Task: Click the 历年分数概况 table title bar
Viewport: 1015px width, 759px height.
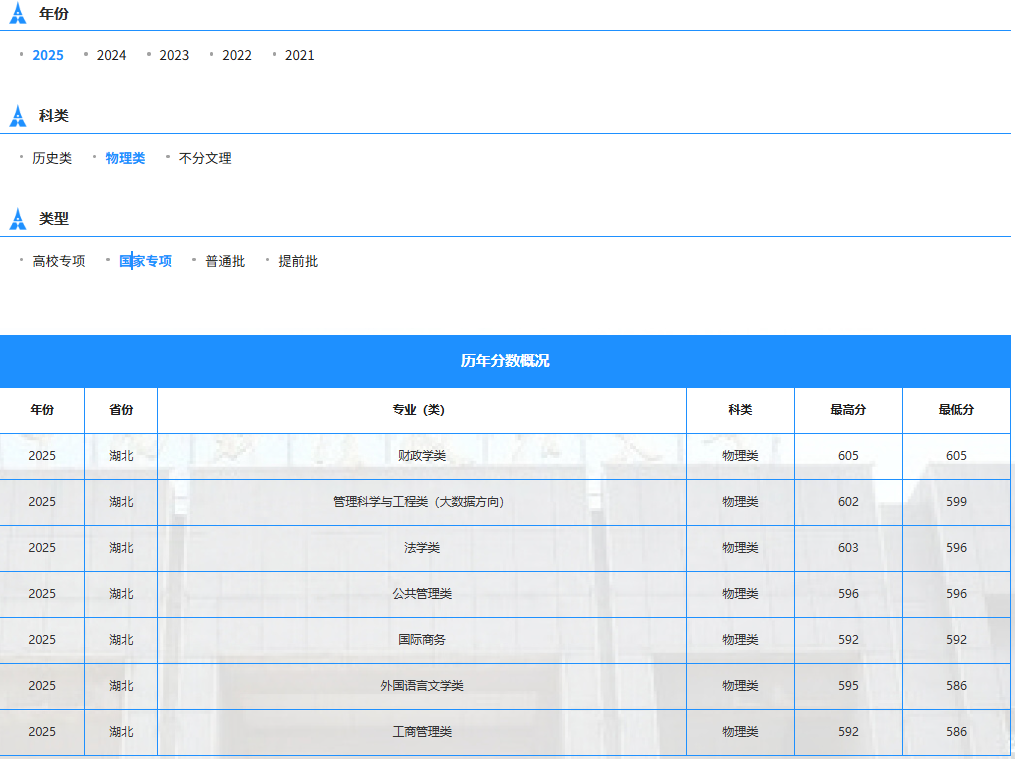Action: [505, 361]
